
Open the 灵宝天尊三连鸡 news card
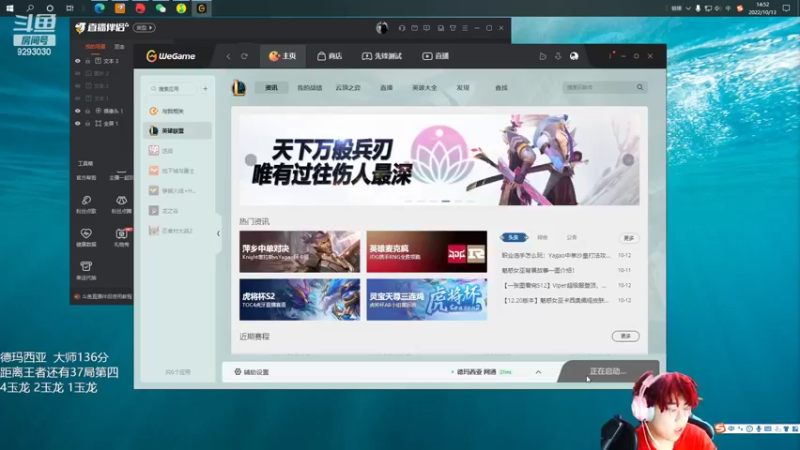coord(427,299)
